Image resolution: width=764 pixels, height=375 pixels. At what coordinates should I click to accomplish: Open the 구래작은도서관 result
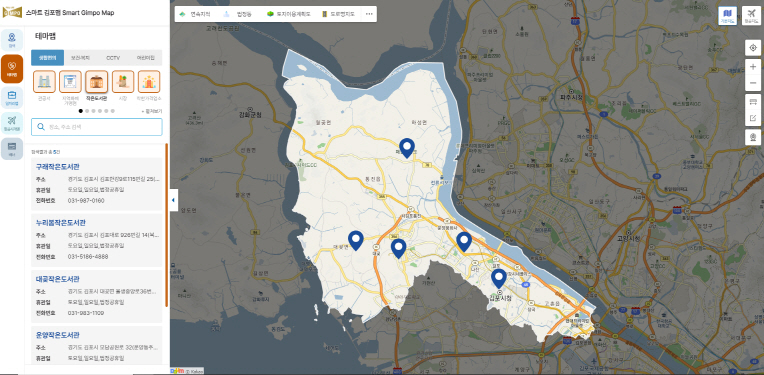(x=57, y=167)
